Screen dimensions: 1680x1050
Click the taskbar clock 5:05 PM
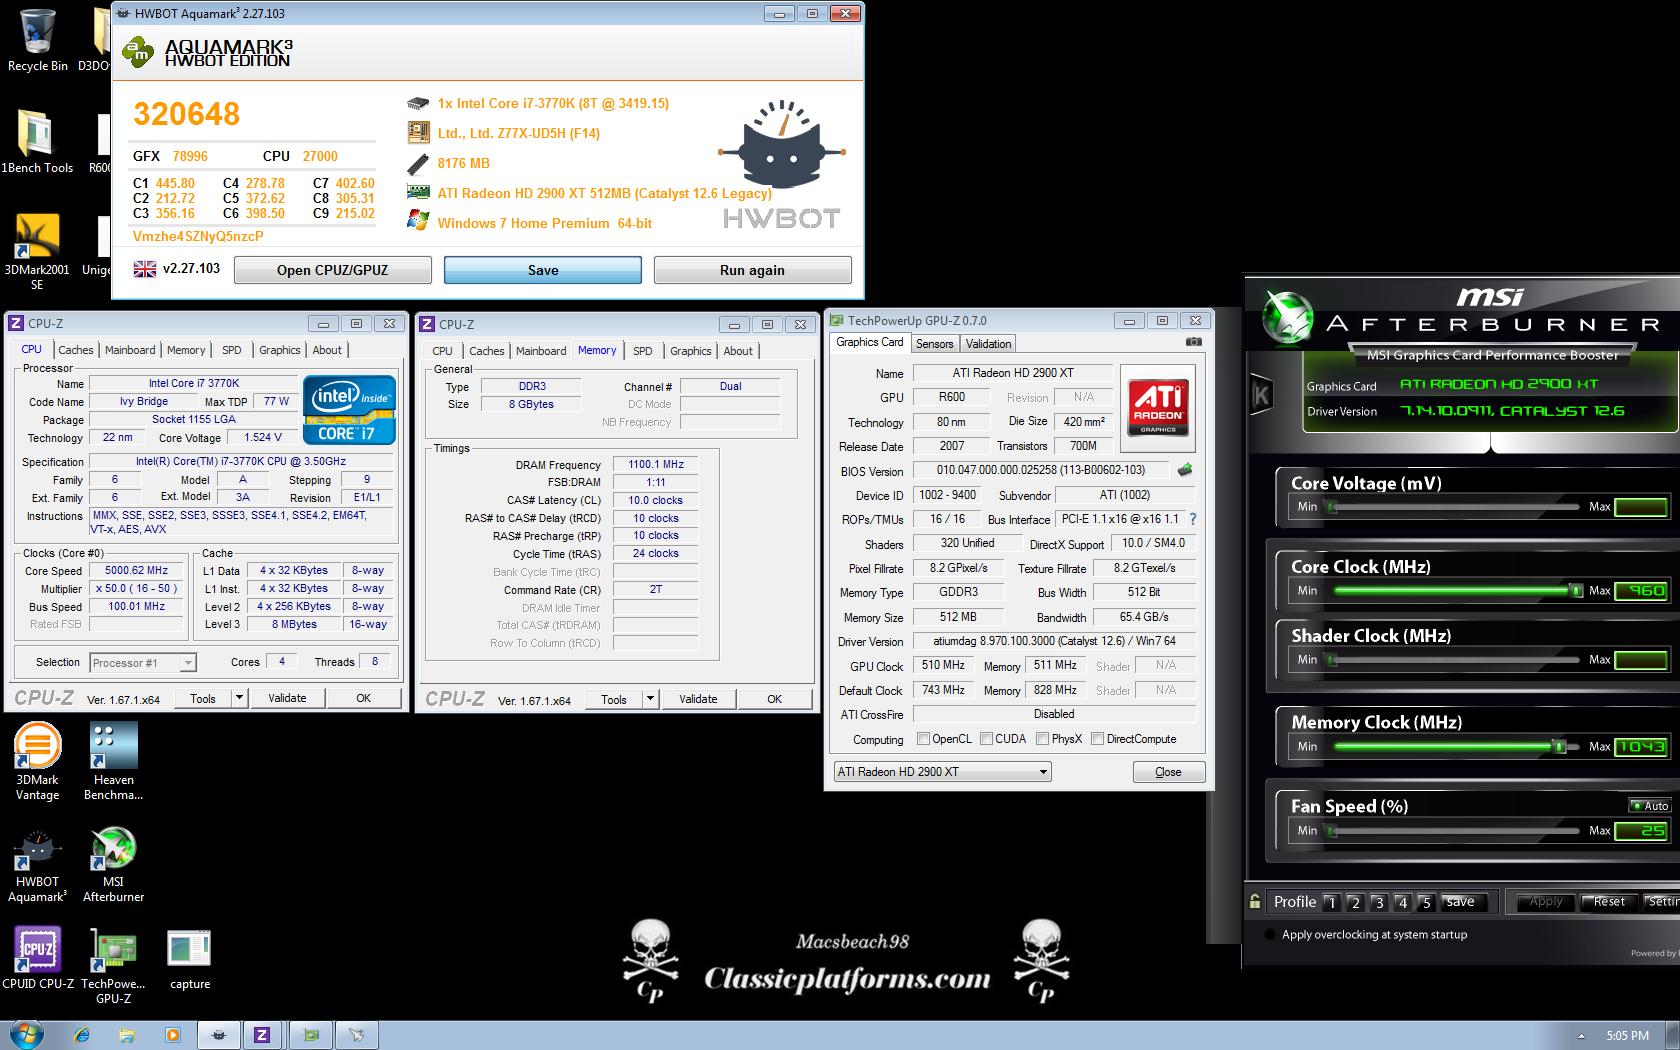pos(1627,1036)
